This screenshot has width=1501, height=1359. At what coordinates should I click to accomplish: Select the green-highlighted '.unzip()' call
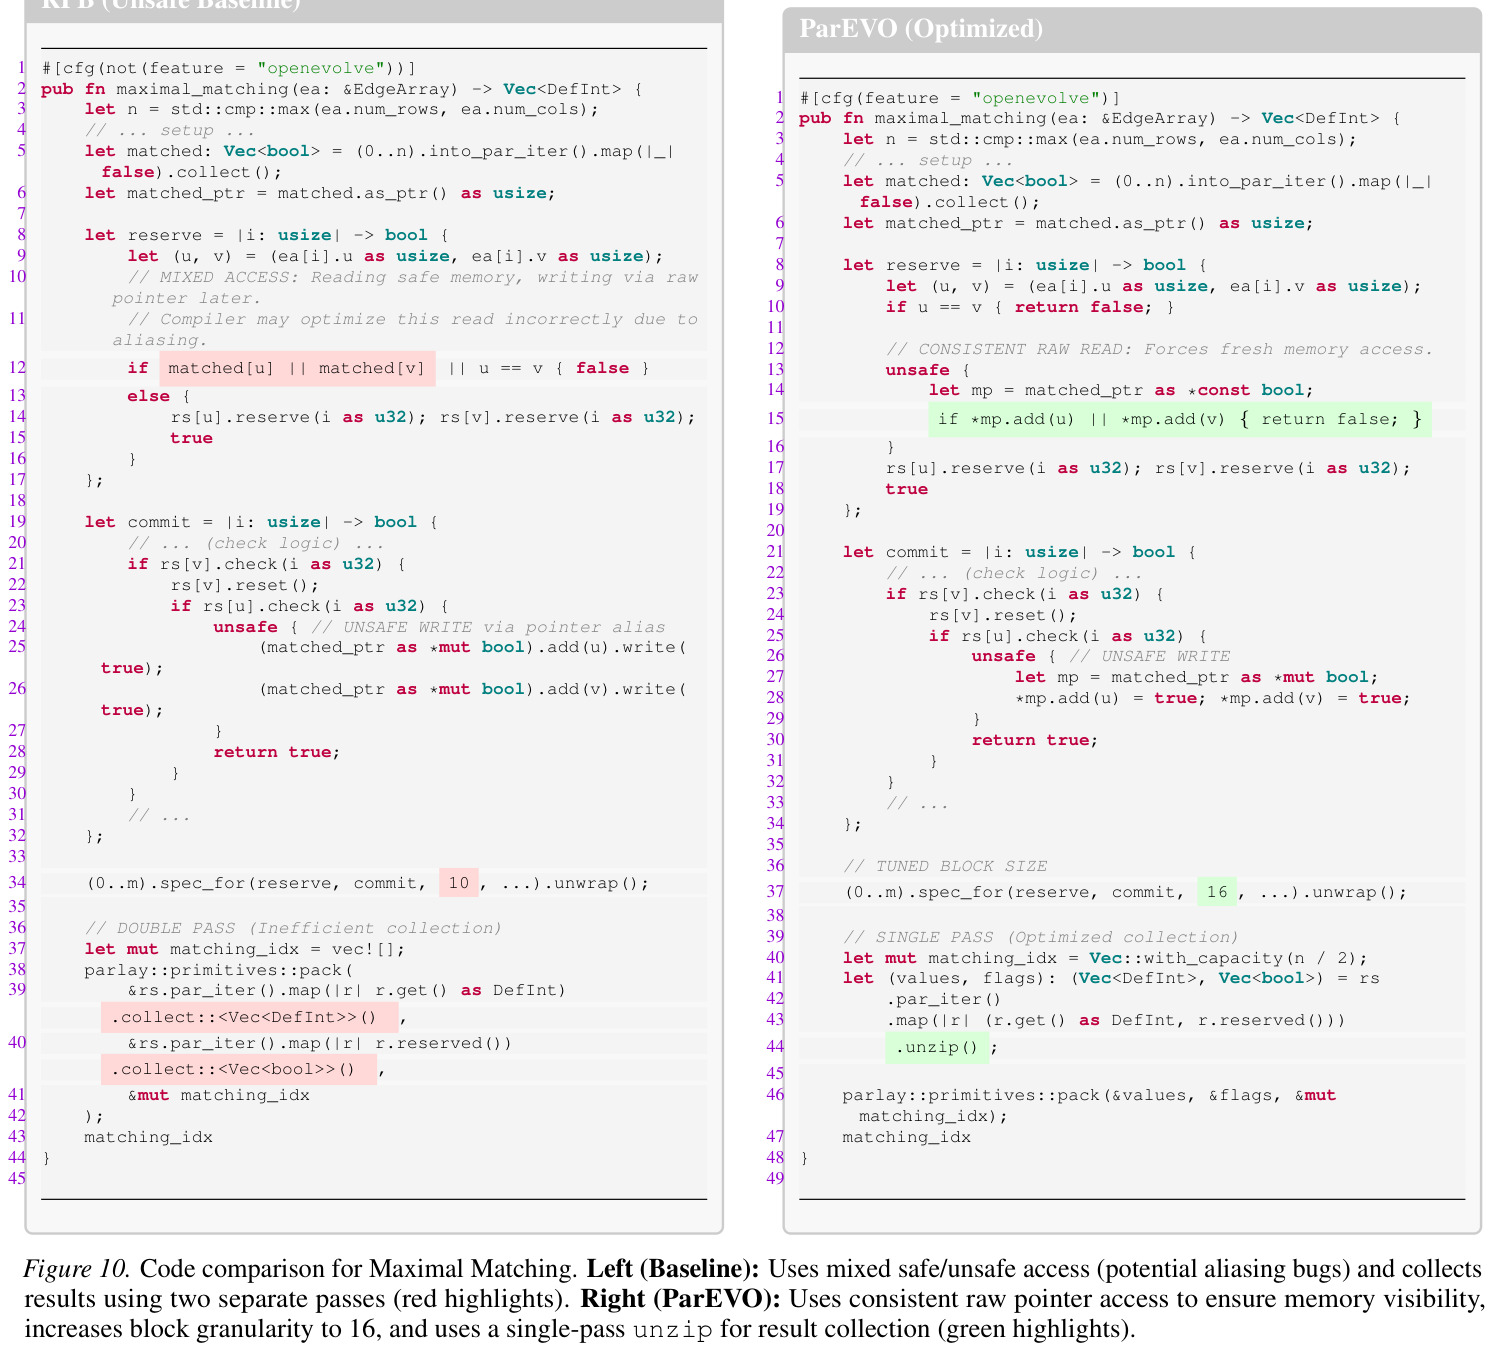point(937,1047)
